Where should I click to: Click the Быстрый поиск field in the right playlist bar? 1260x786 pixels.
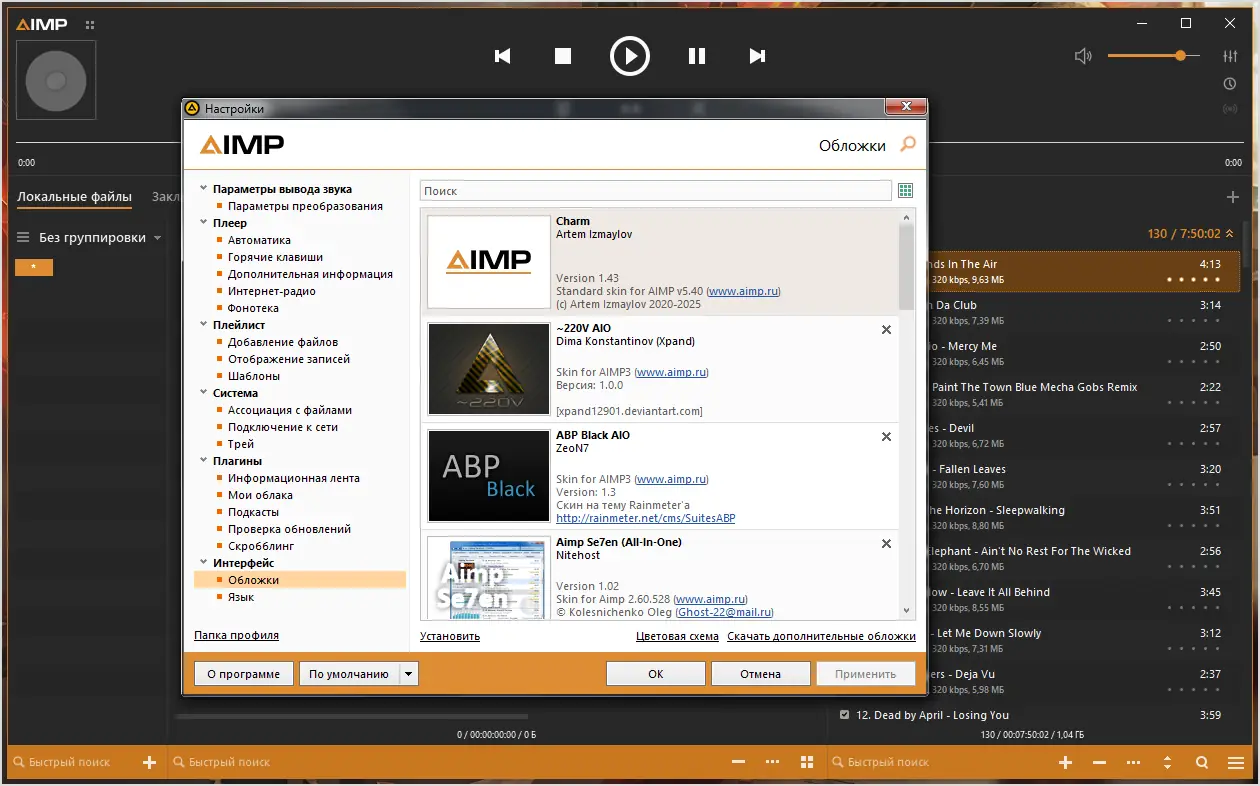coord(940,762)
